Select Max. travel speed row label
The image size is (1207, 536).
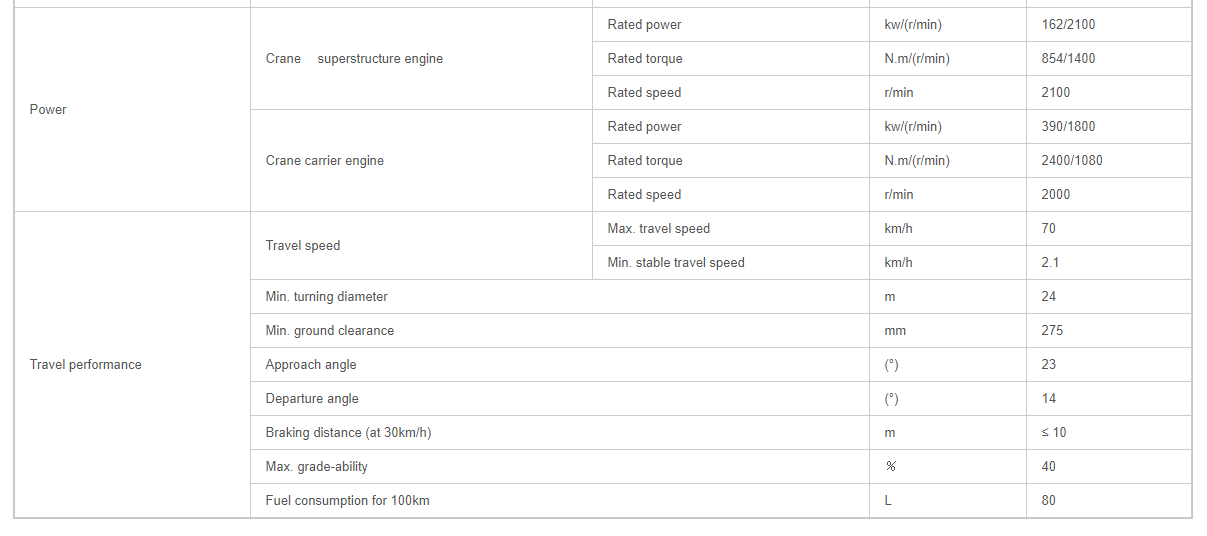click(x=659, y=229)
